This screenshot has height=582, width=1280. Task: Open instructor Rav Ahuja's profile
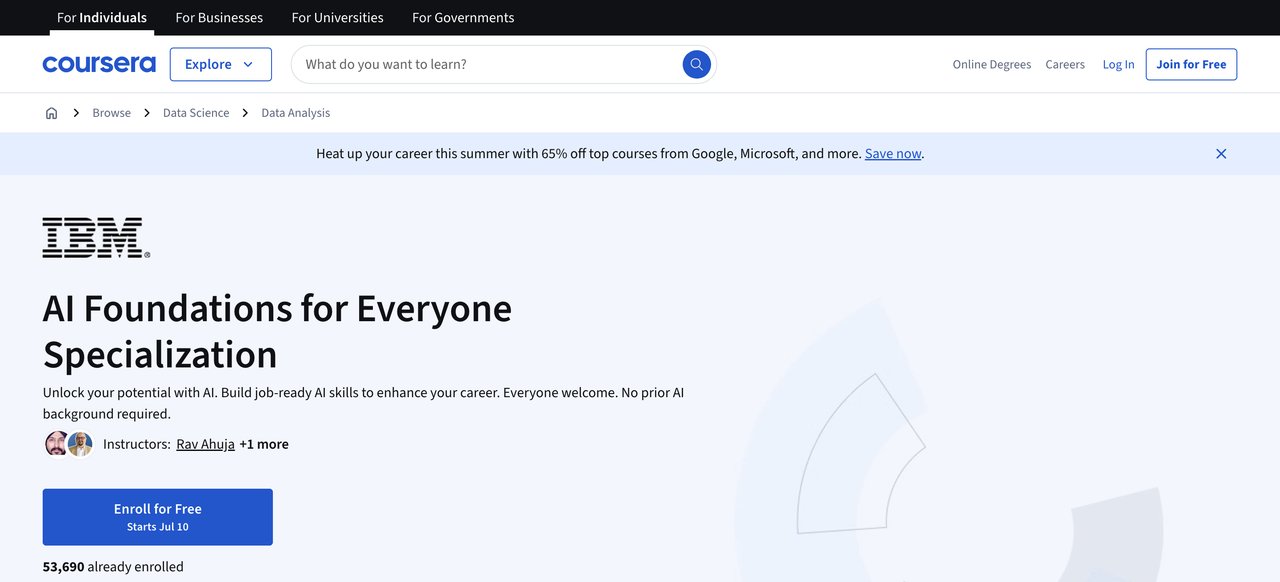pos(205,443)
